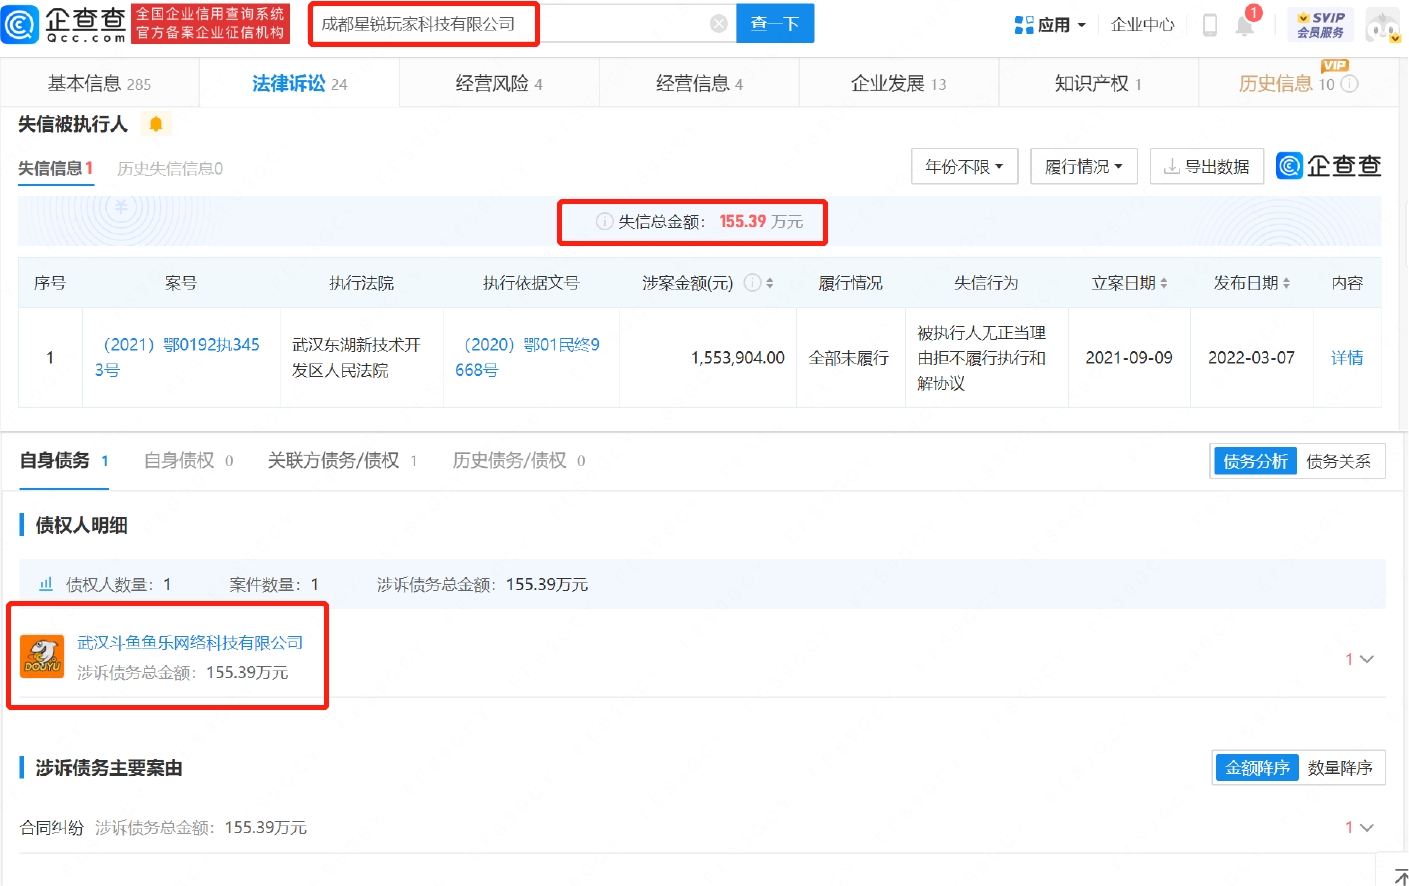This screenshot has width=1409, height=886.
Task: Clear the search box with the X icon
Action: [x=718, y=24]
